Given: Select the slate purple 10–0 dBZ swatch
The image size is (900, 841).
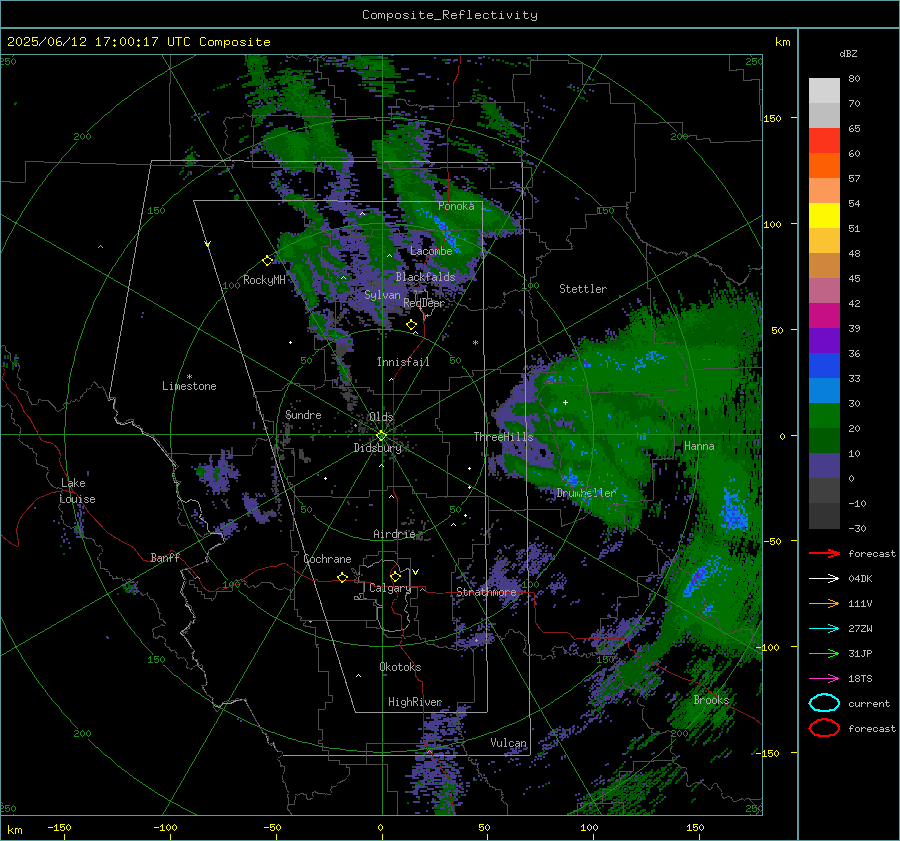Looking at the screenshot, I should point(824,466).
